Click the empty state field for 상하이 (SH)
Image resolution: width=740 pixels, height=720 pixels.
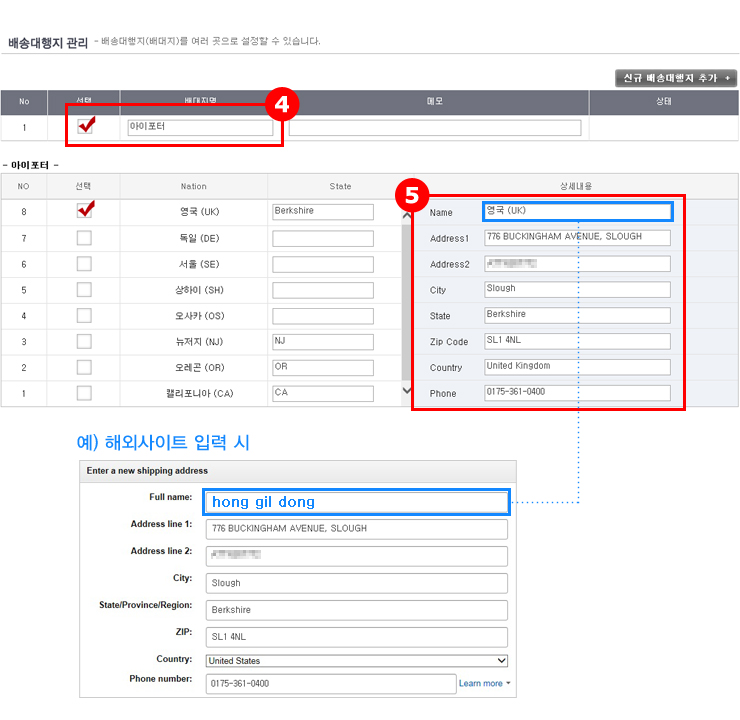pos(323,290)
